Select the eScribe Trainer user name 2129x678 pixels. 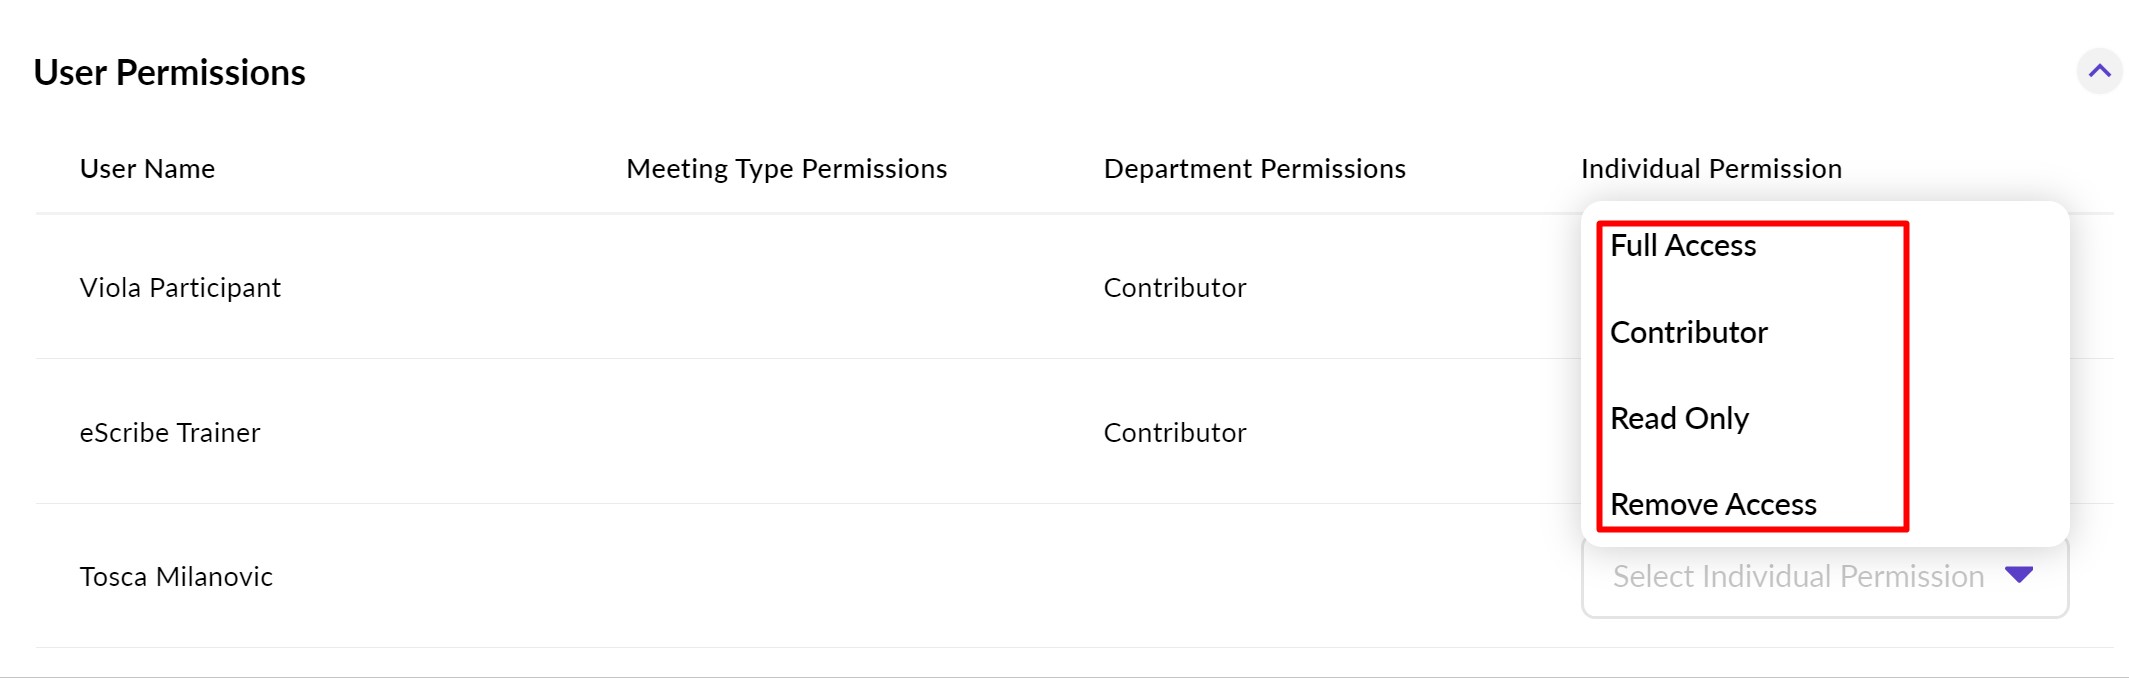[x=170, y=433]
